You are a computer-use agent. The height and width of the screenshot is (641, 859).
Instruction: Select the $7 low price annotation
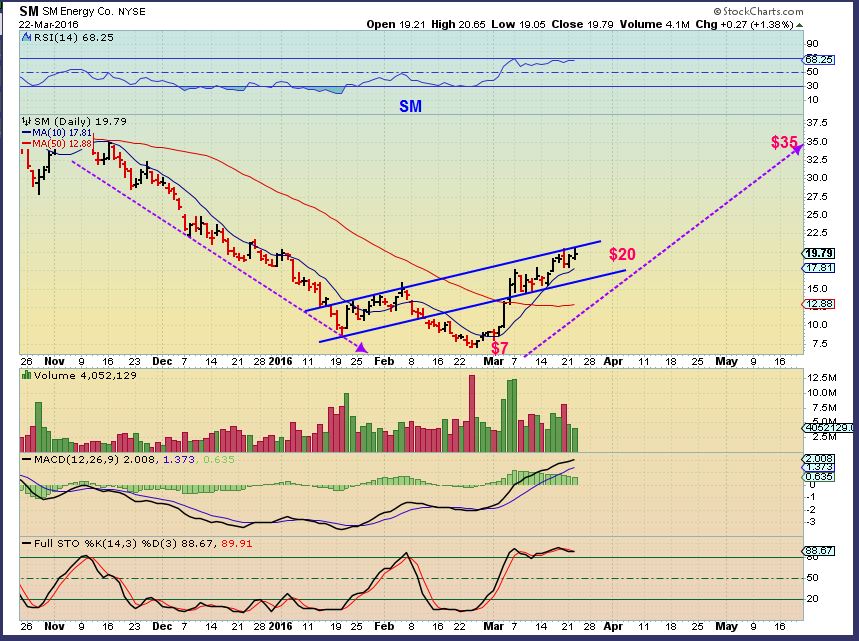pyautogui.click(x=500, y=346)
